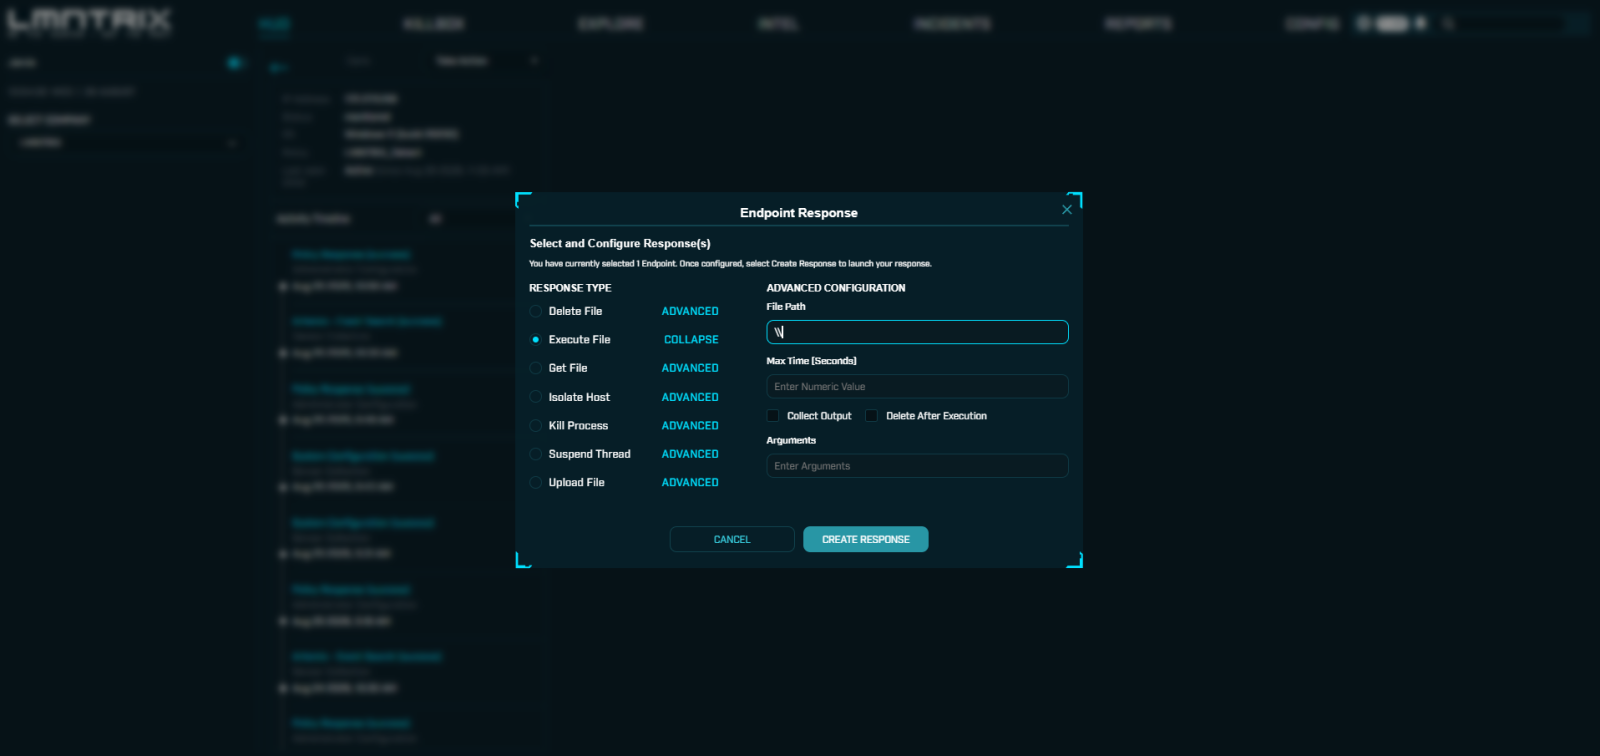Cancel the endpoint response dialog

[x=732, y=539]
